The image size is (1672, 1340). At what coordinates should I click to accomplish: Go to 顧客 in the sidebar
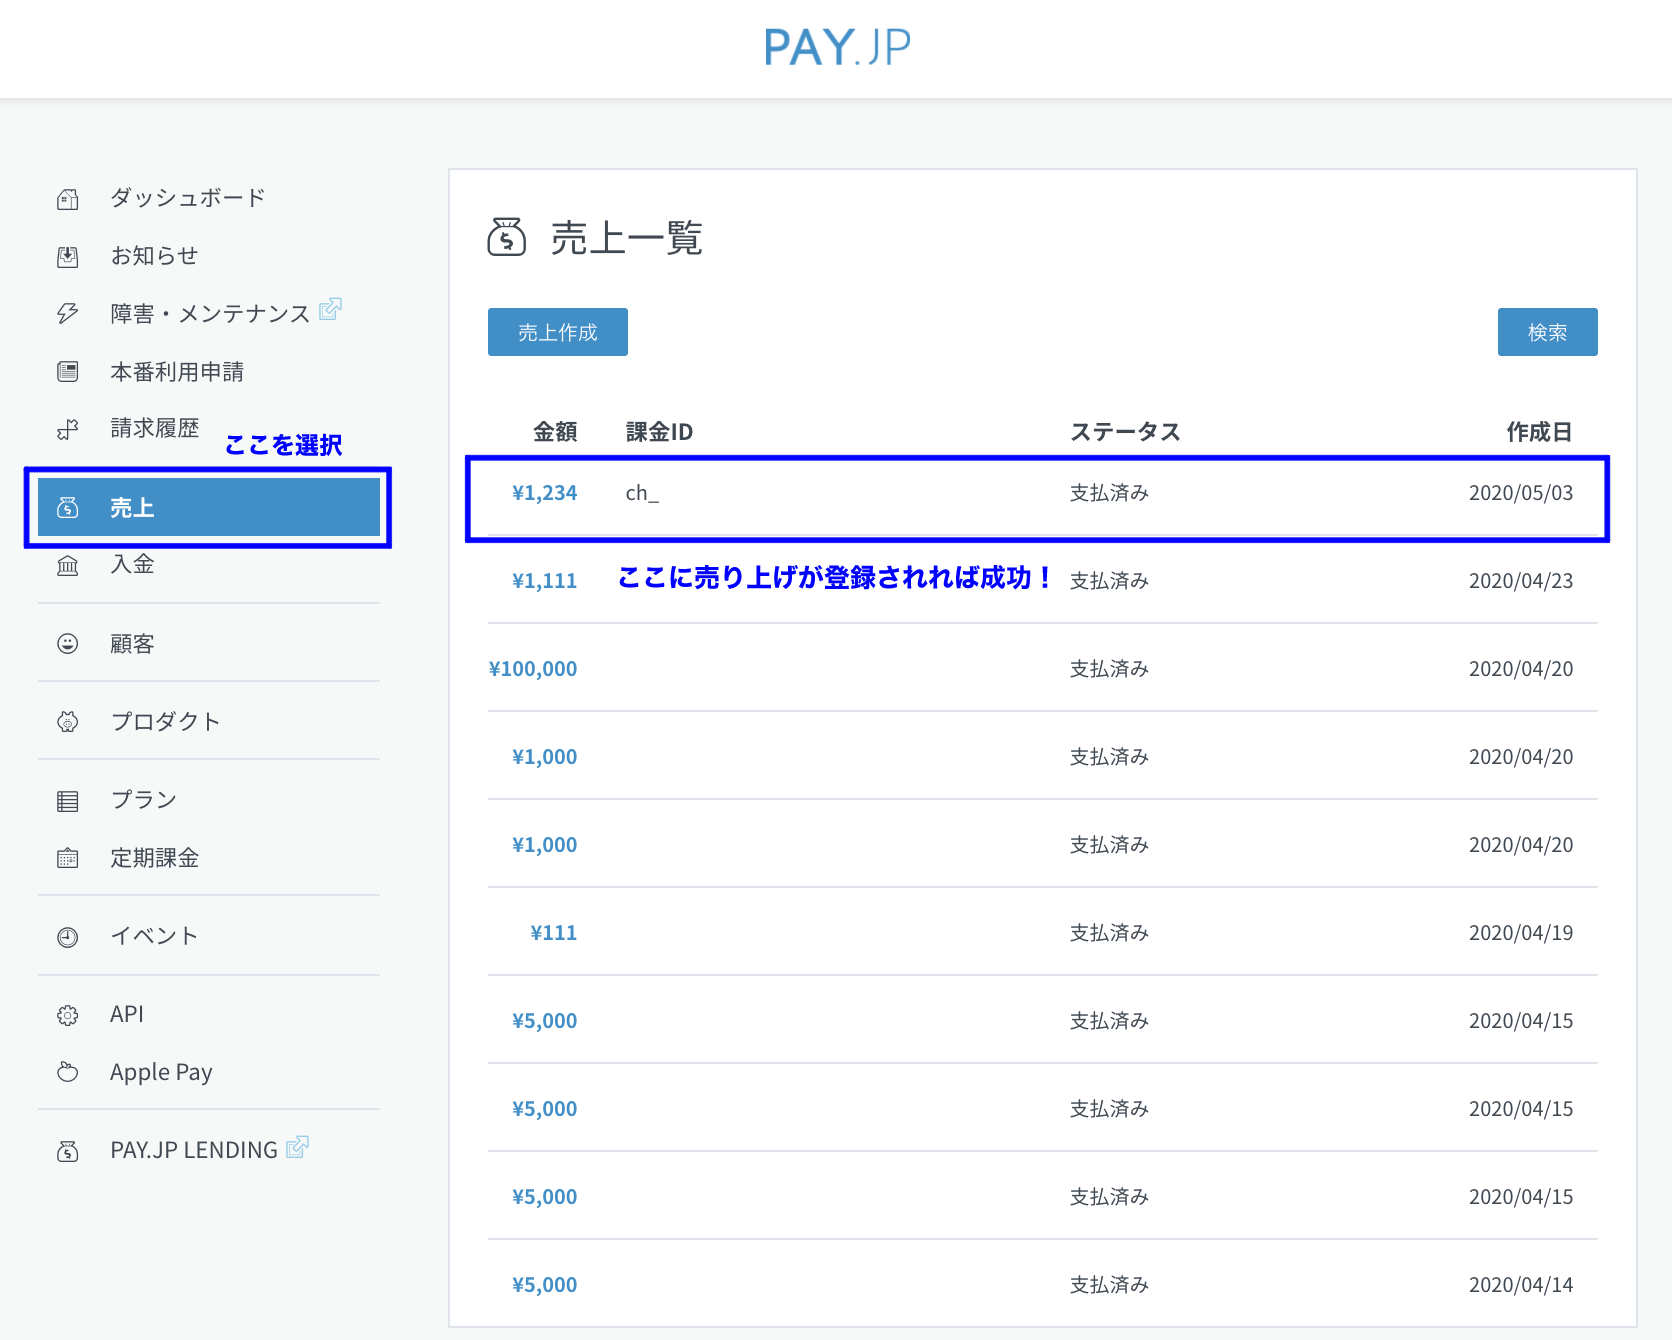(x=132, y=644)
